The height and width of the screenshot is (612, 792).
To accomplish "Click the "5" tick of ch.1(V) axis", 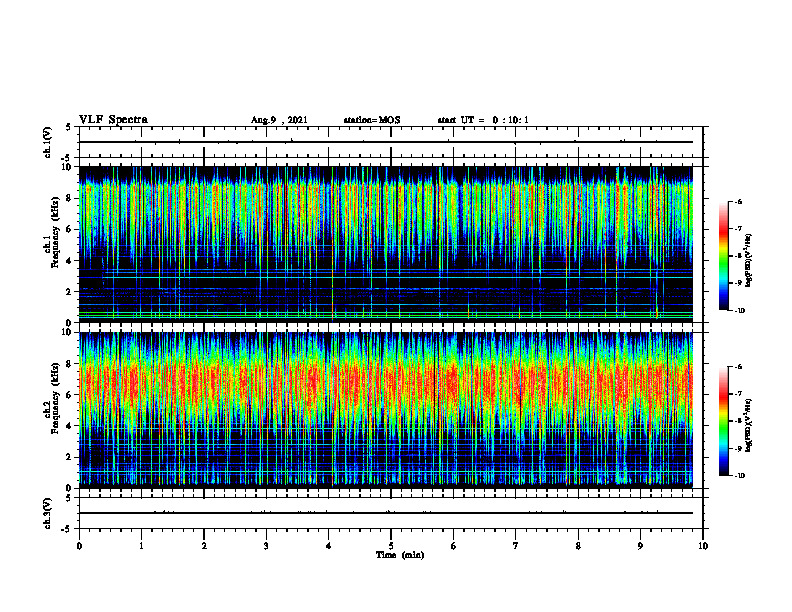I will coord(69,128).
